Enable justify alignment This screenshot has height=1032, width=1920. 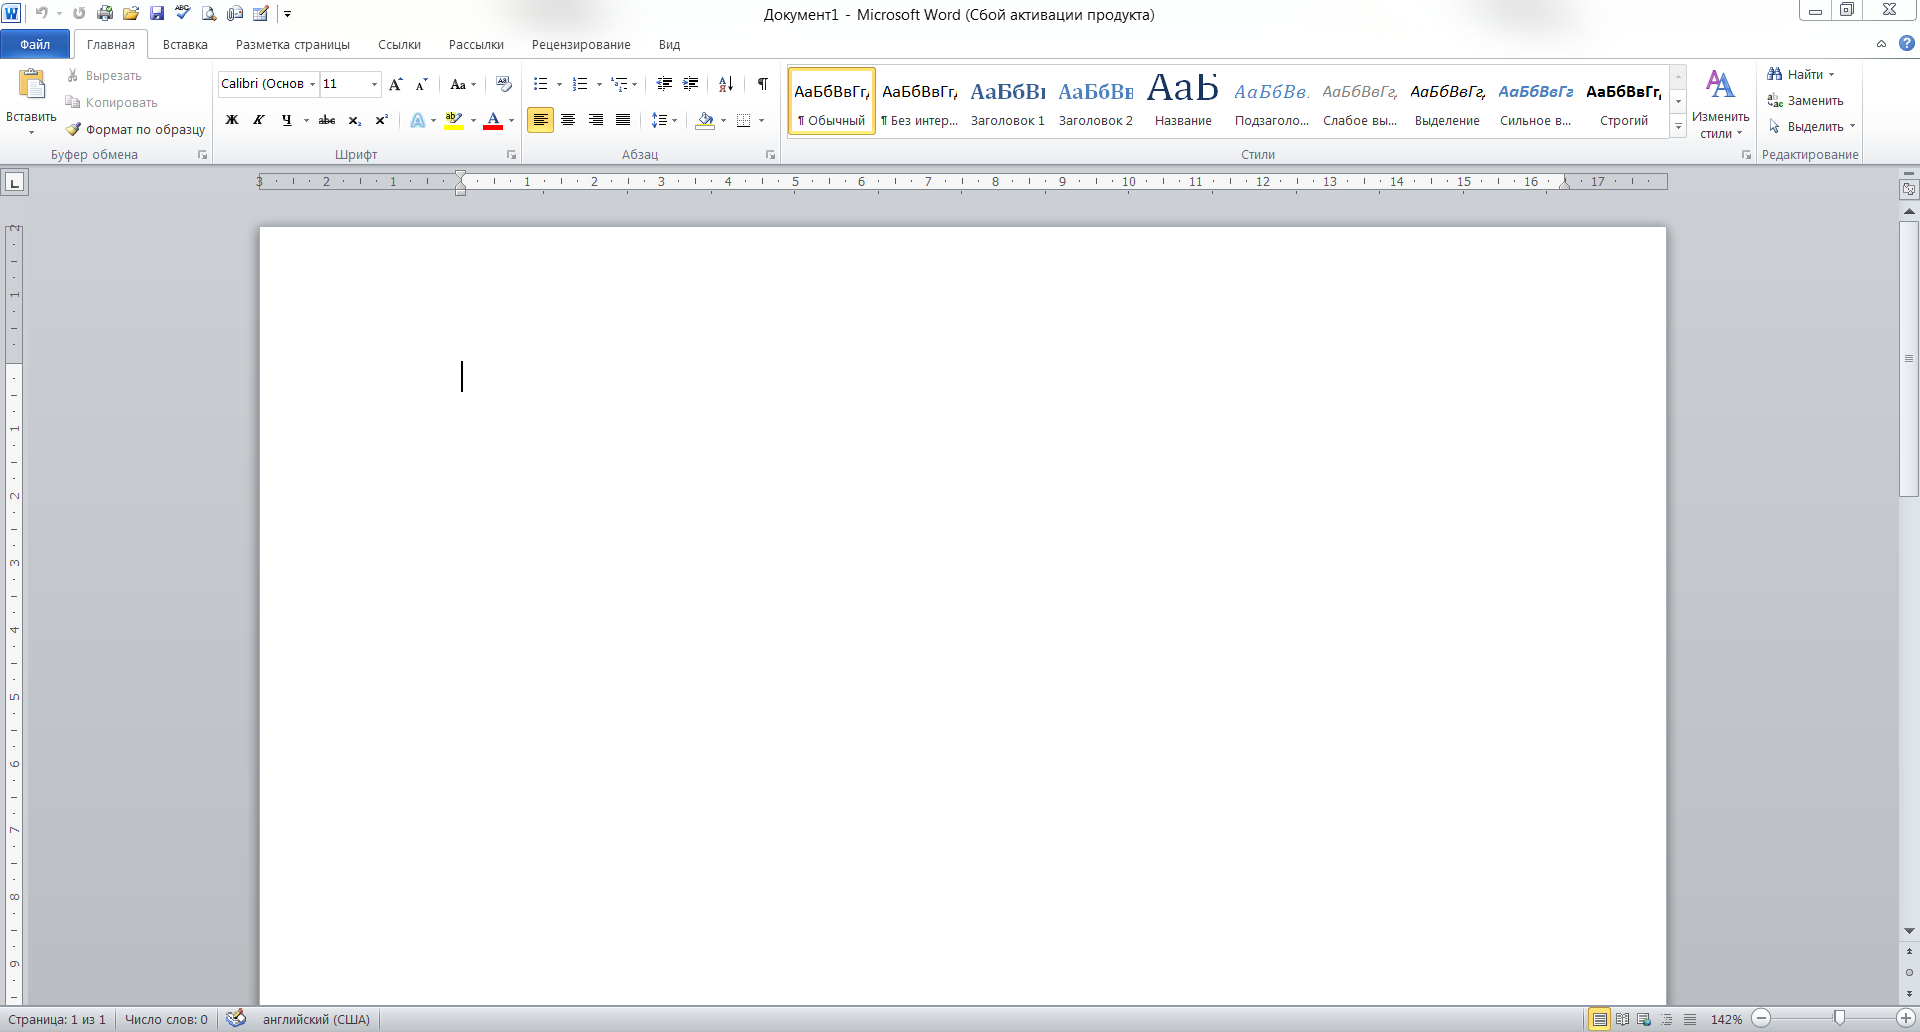click(x=623, y=120)
